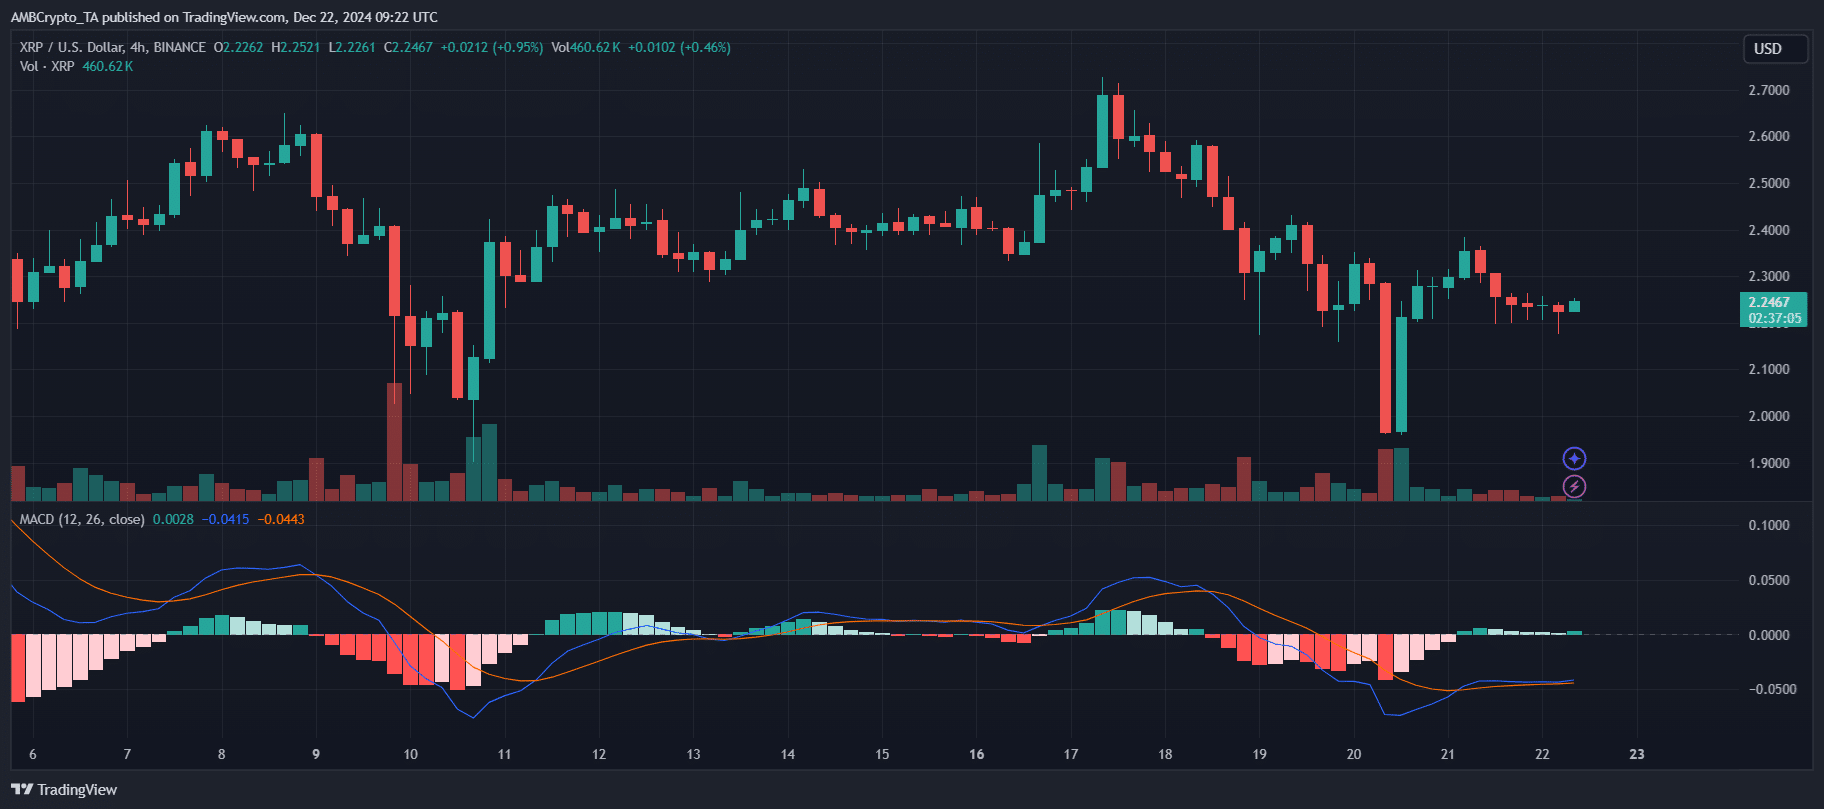This screenshot has width=1824, height=809.
Task: Click 0.0500 on the MACD axis
Action: pyautogui.click(x=1769, y=580)
